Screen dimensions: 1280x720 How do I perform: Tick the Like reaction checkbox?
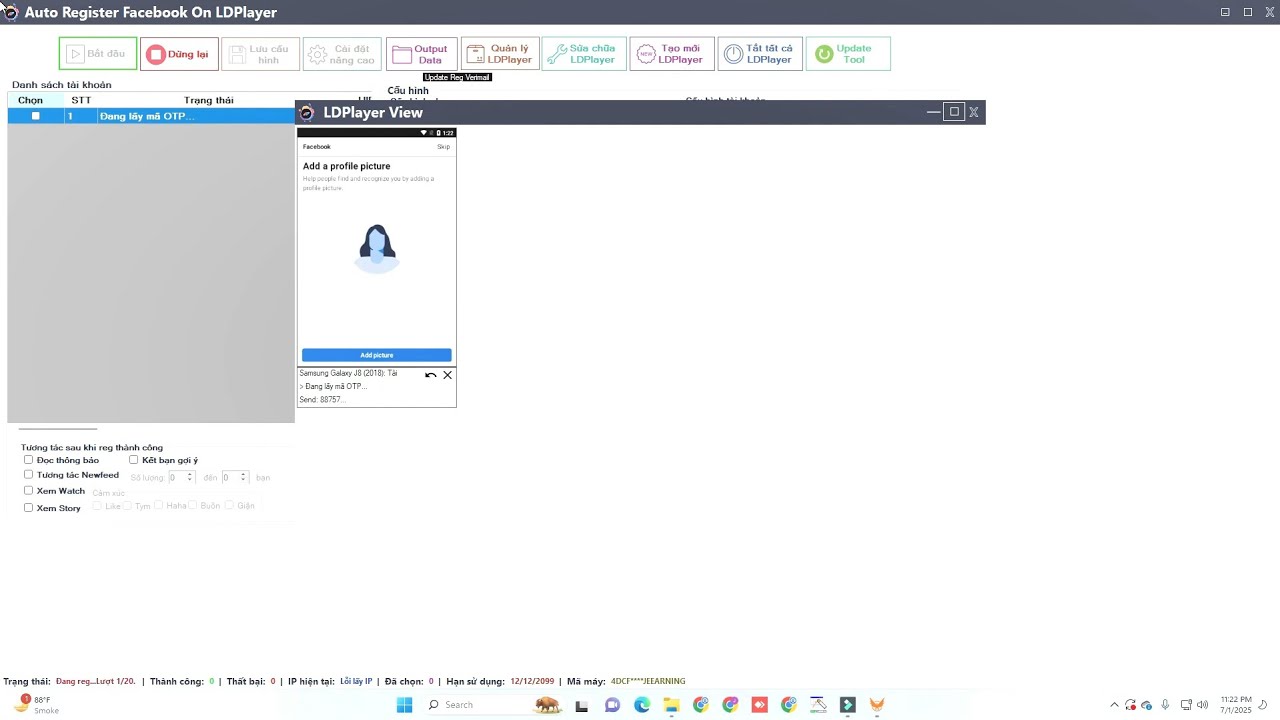pyautogui.click(x=98, y=506)
